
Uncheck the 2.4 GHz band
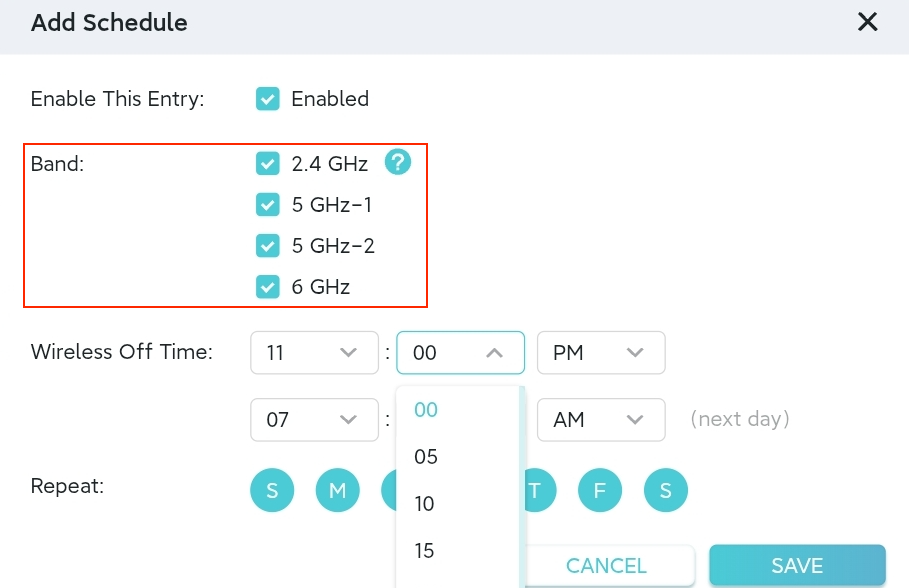[267, 162]
